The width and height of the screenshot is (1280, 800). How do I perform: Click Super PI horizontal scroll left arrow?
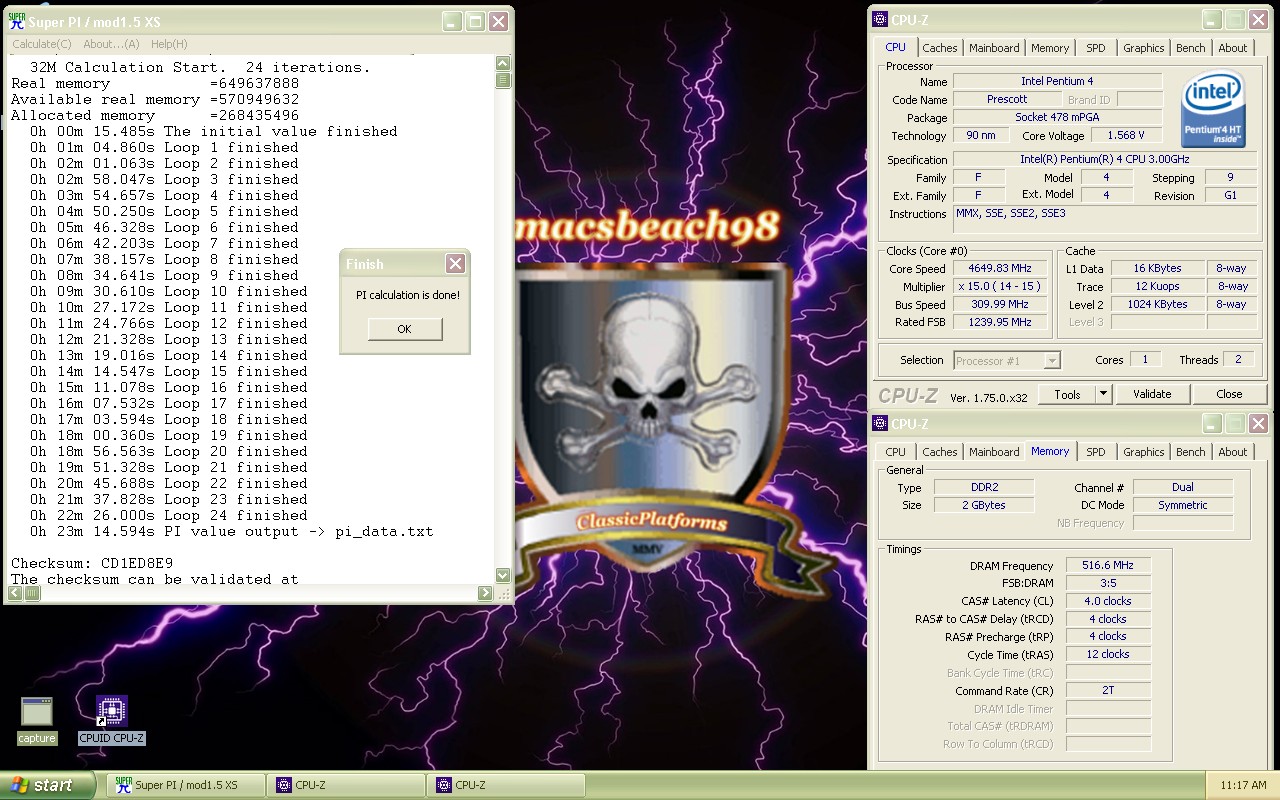[x=16, y=593]
